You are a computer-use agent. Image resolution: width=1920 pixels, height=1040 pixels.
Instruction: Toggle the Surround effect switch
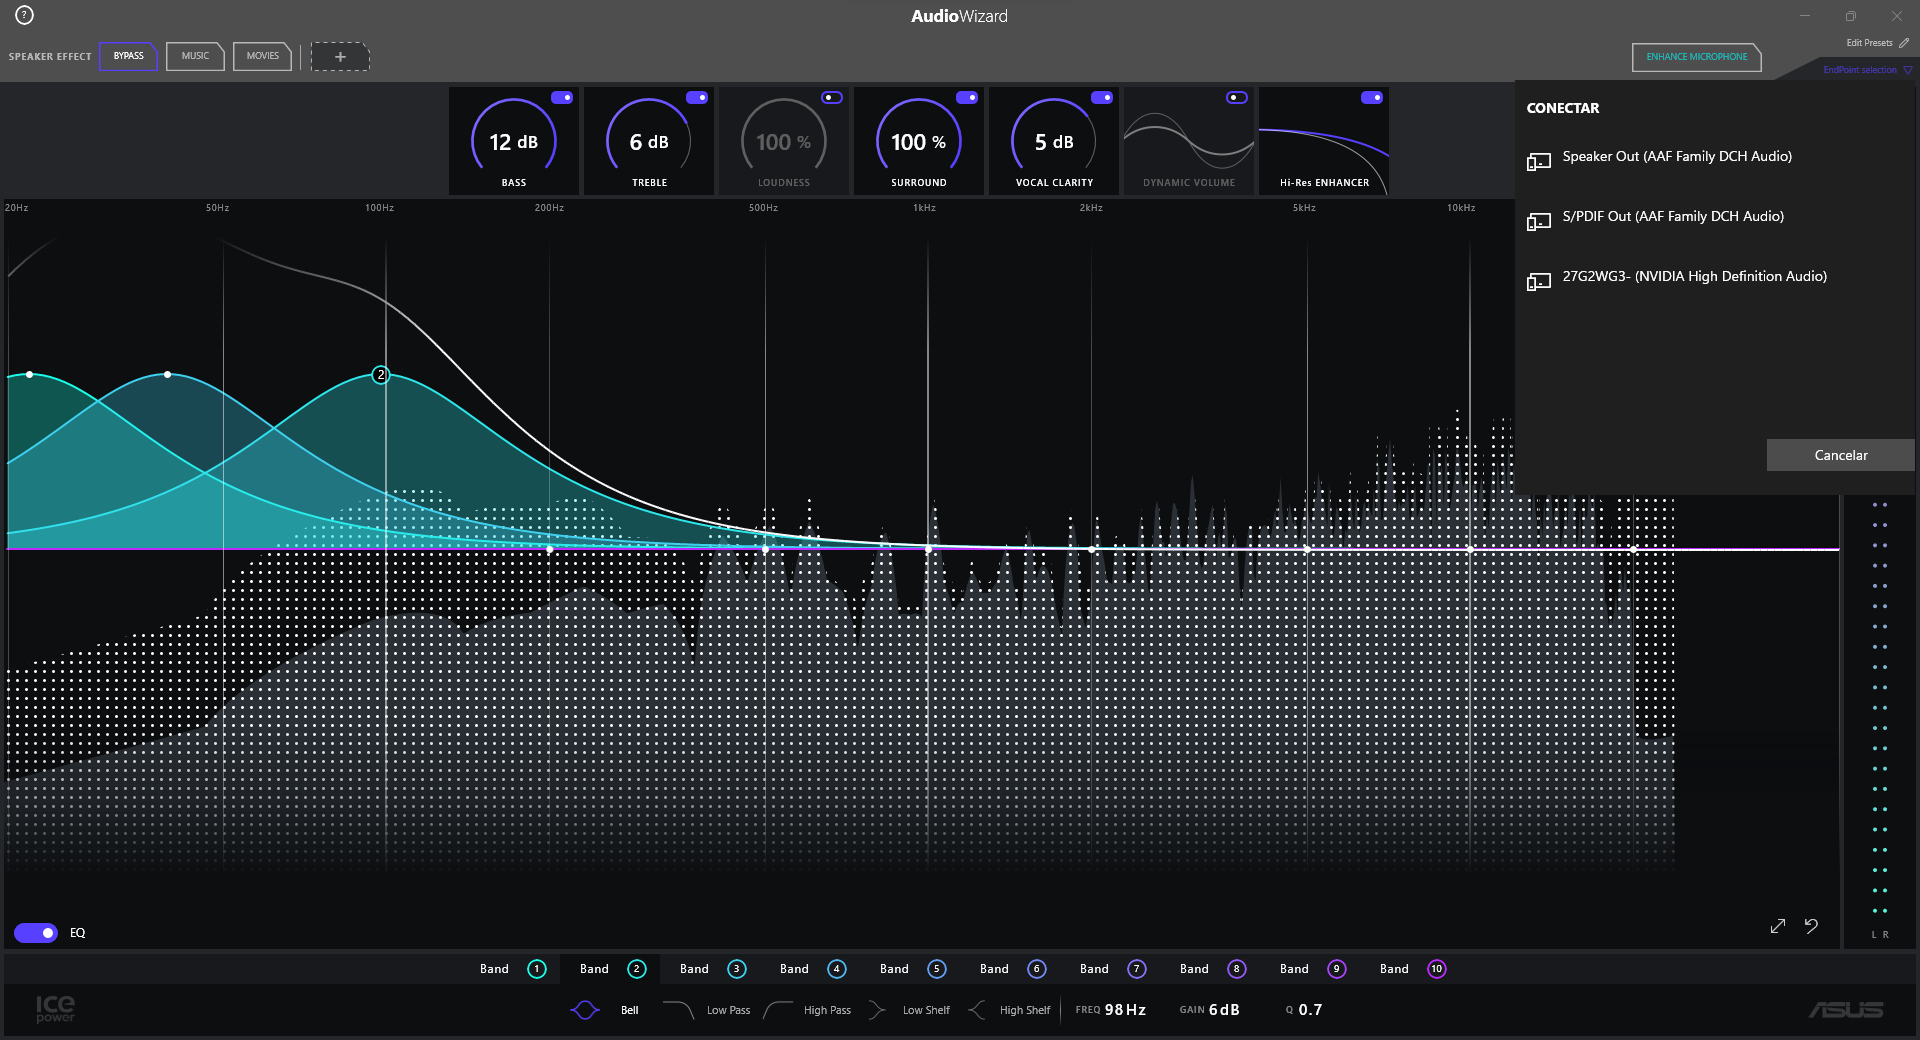pyautogui.click(x=967, y=97)
